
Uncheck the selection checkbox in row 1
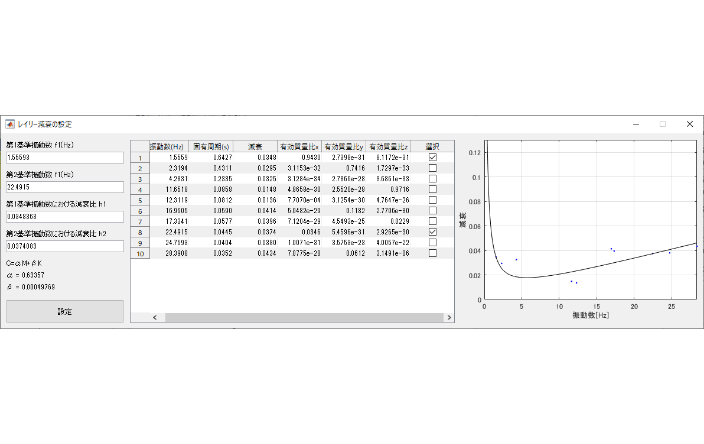(x=432, y=157)
